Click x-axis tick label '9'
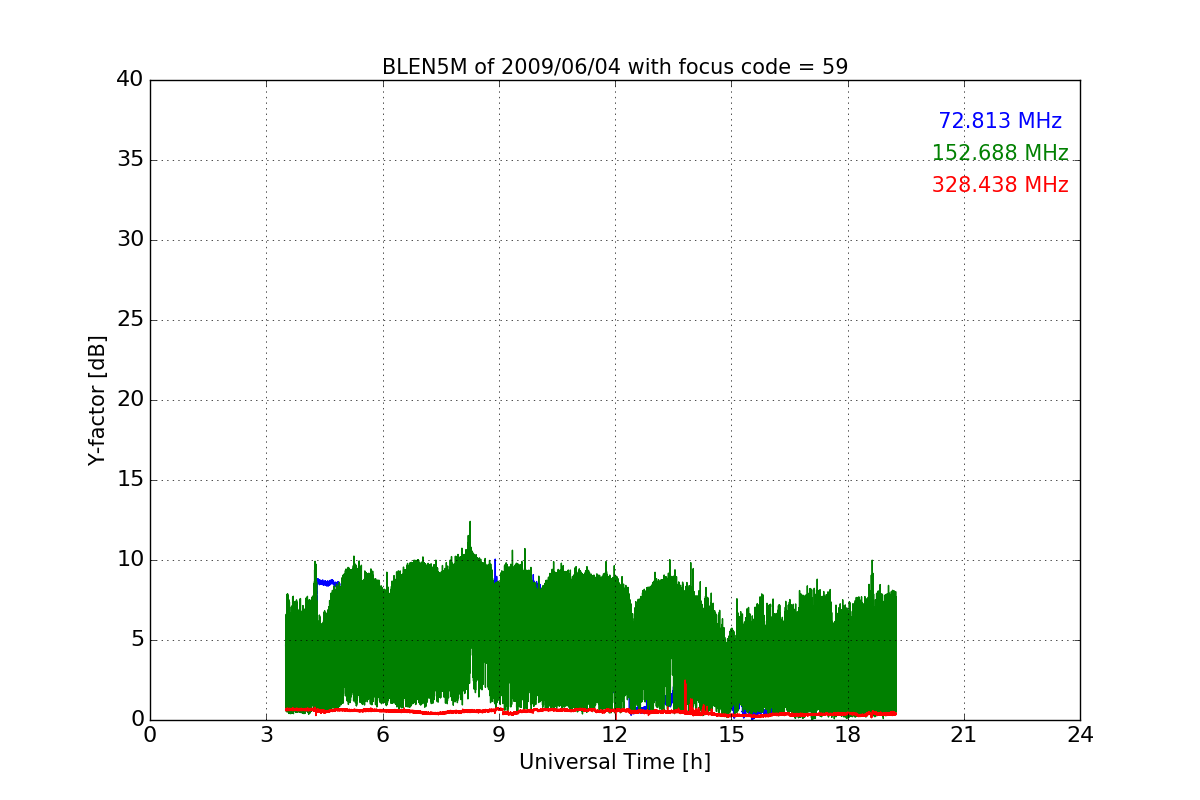 499,735
